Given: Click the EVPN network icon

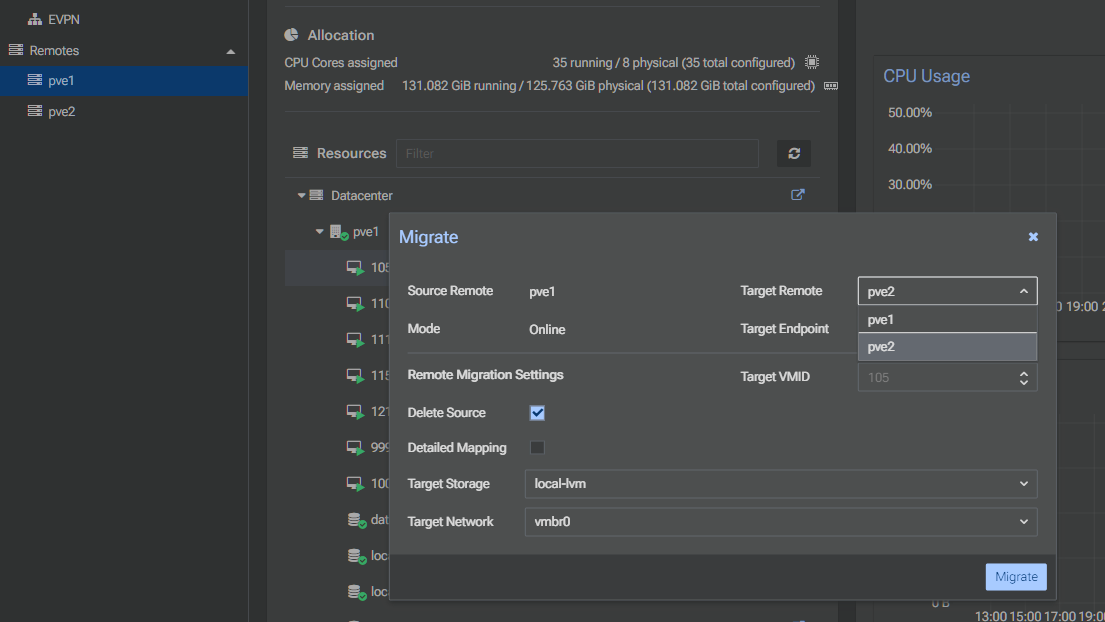Looking at the screenshot, I should pos(35,19).
